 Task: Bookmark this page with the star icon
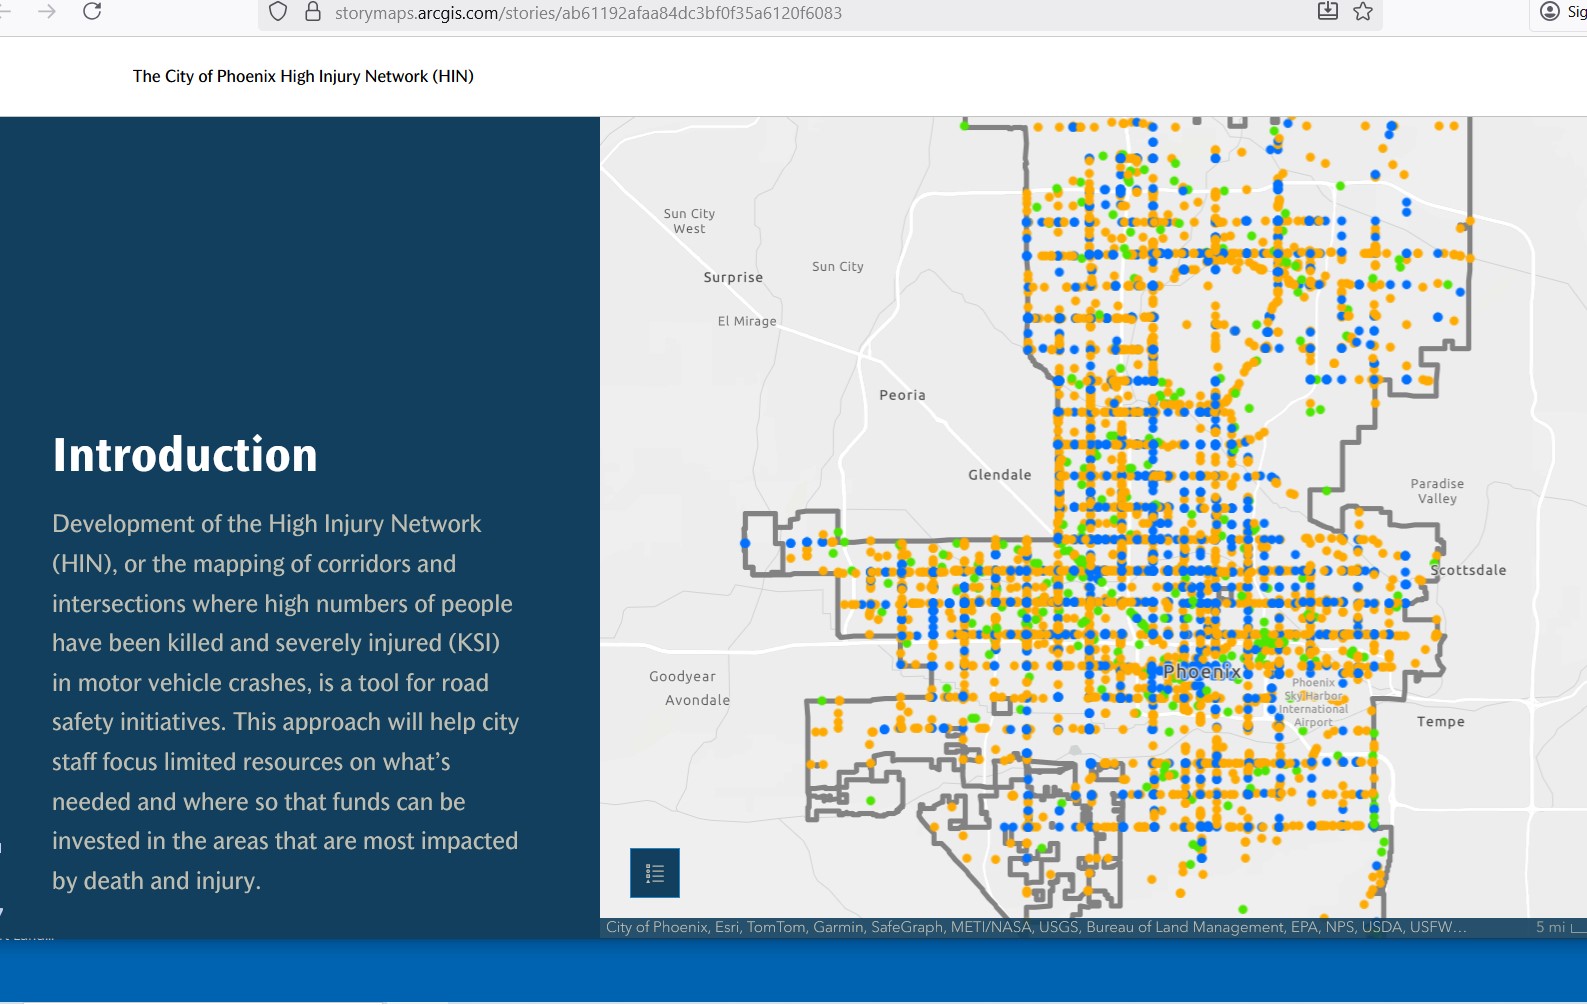(1363, 12)
